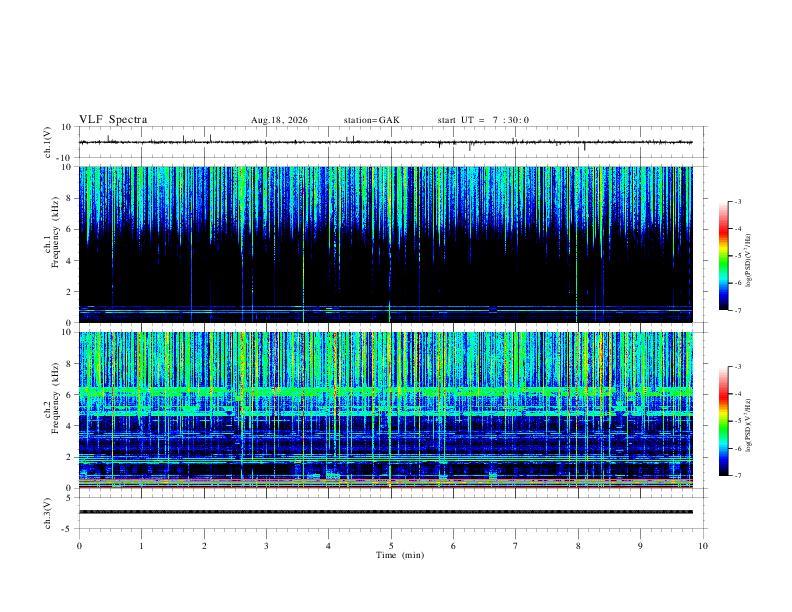Click the ch.3 voltage trace band
This screenshot has height=612, width=792.
385,512
